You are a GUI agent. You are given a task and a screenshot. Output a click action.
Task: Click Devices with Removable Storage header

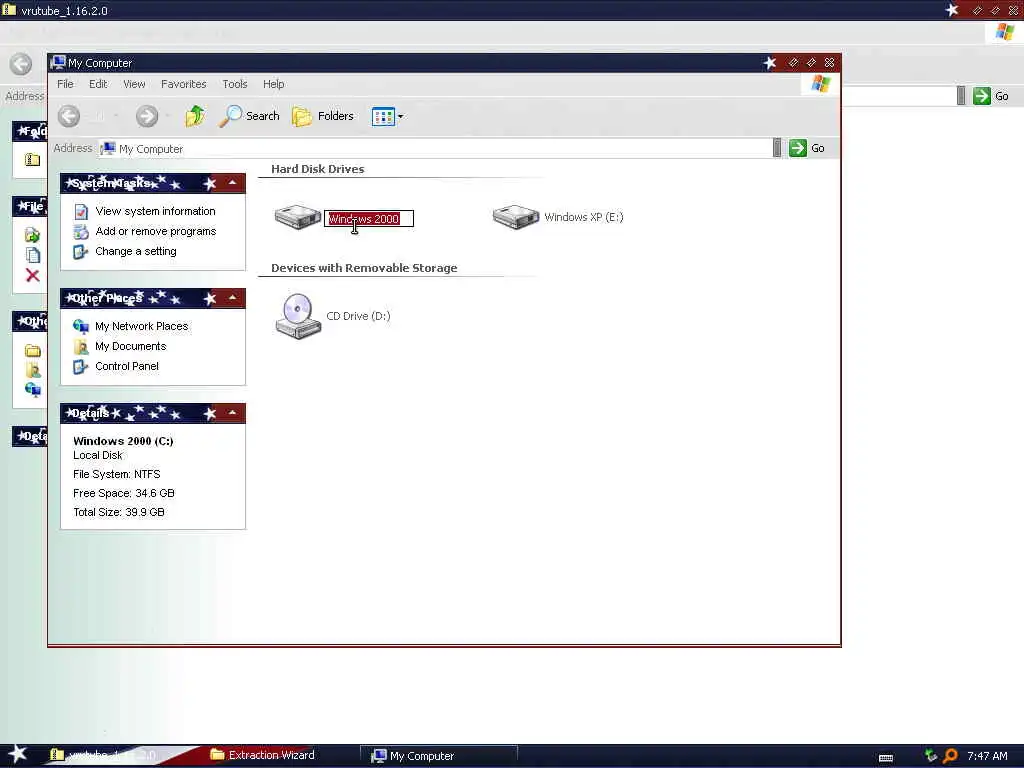pos(364,268)
